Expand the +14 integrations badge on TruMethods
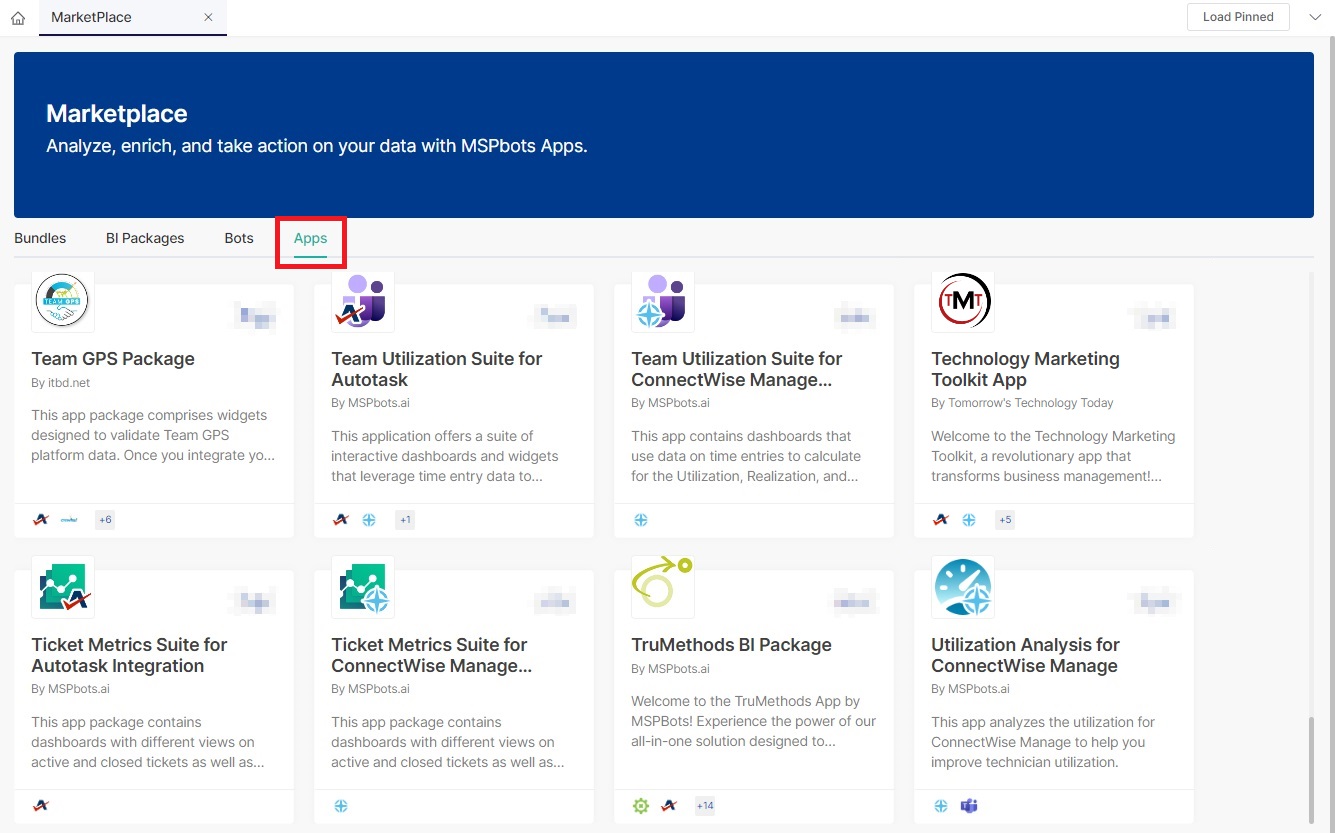Viewport: 1335px width, 833px height. pyautogui.click(x=705, y=806)
